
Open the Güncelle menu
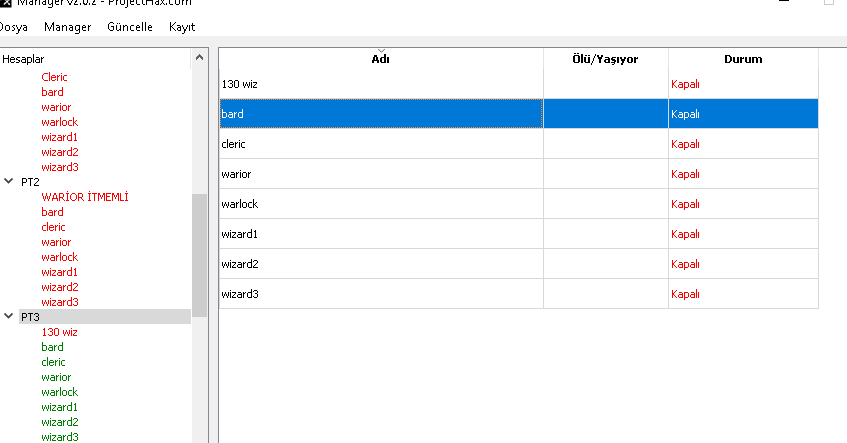130,27
